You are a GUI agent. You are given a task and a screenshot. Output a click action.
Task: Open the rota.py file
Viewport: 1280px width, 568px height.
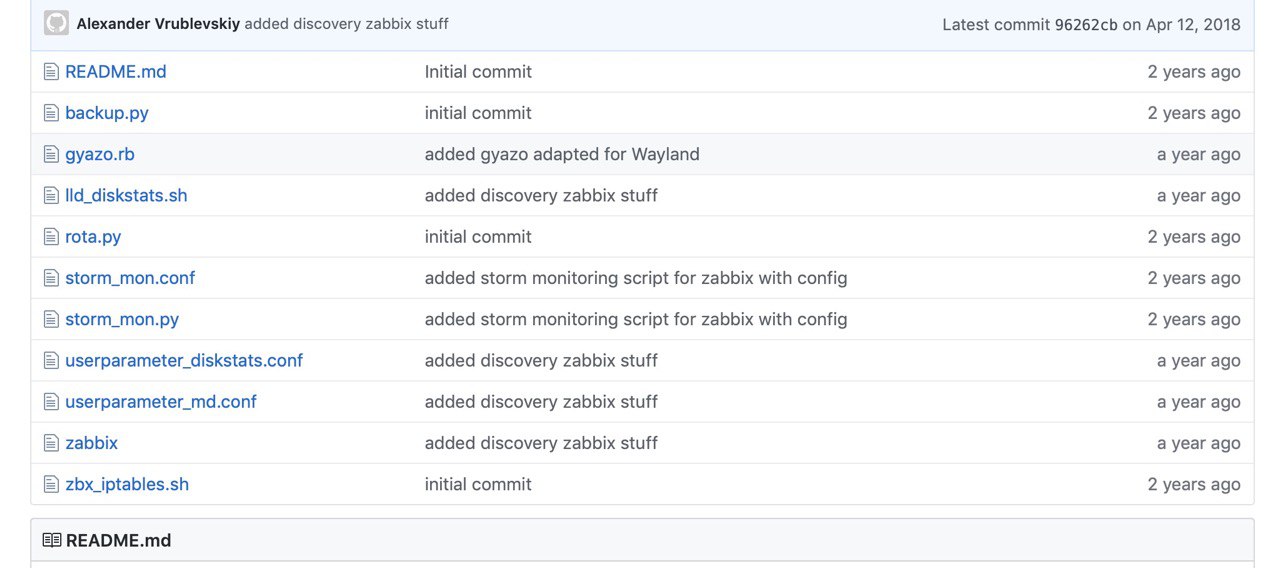coord(93,237)
